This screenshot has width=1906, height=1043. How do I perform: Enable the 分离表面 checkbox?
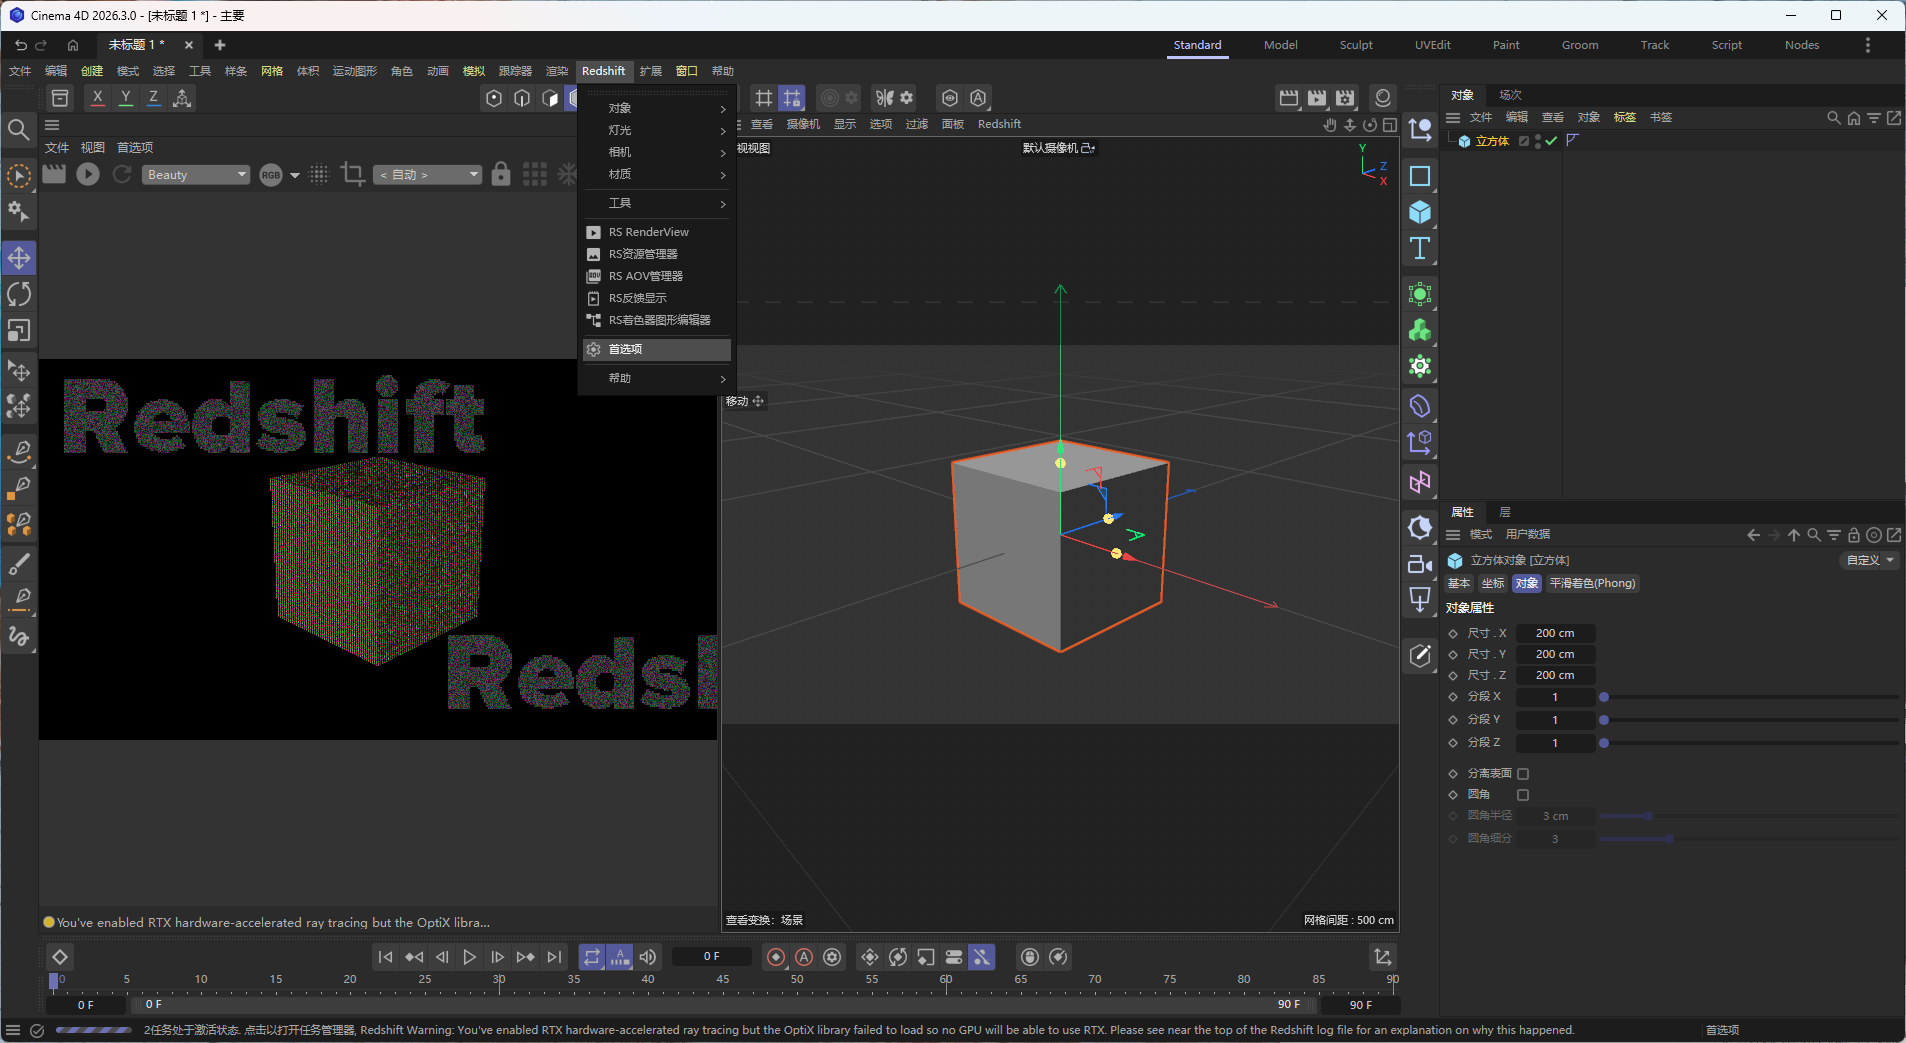pos(1523,774)
